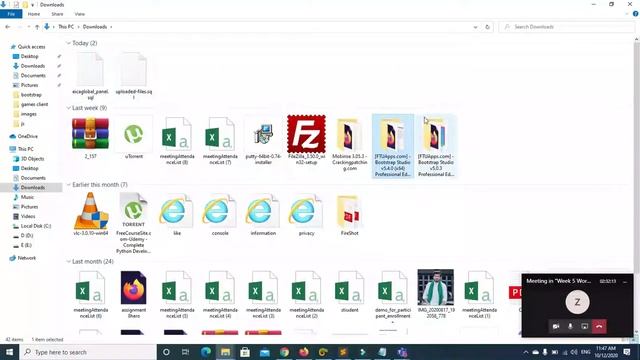The width and height of the screenshot is (640, 360).
Task: Open Microsoft Teams from taskbar
Action: (402, 352)
